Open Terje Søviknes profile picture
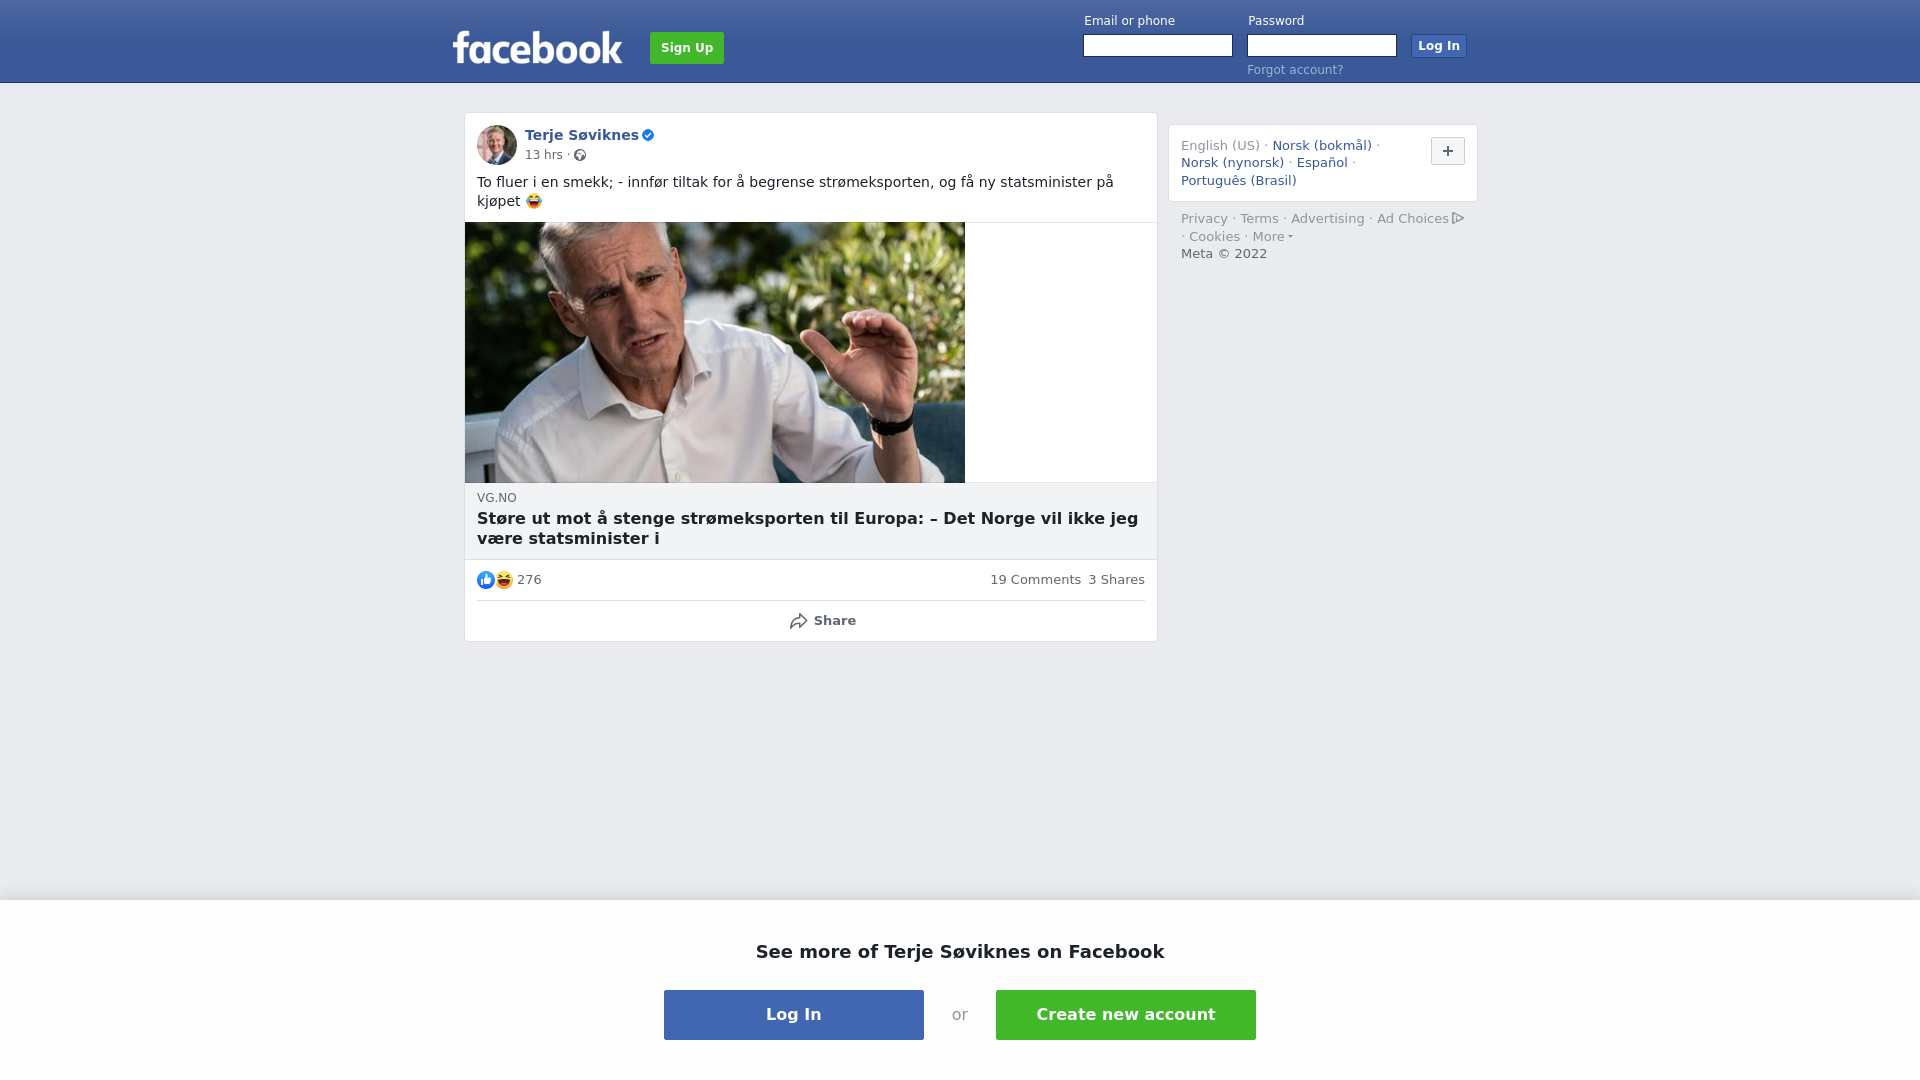 [497, 145]
